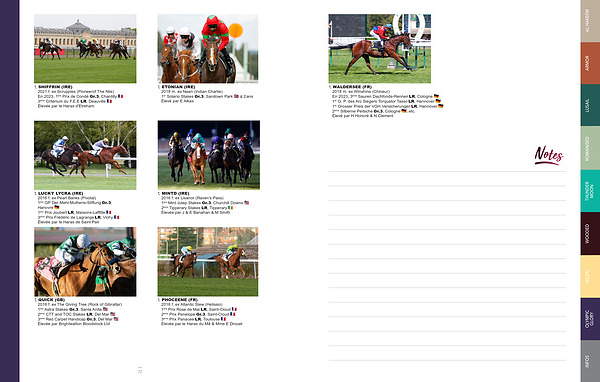Select the ETONIAN horse photo
600x382 pixels.
[208, 49]
